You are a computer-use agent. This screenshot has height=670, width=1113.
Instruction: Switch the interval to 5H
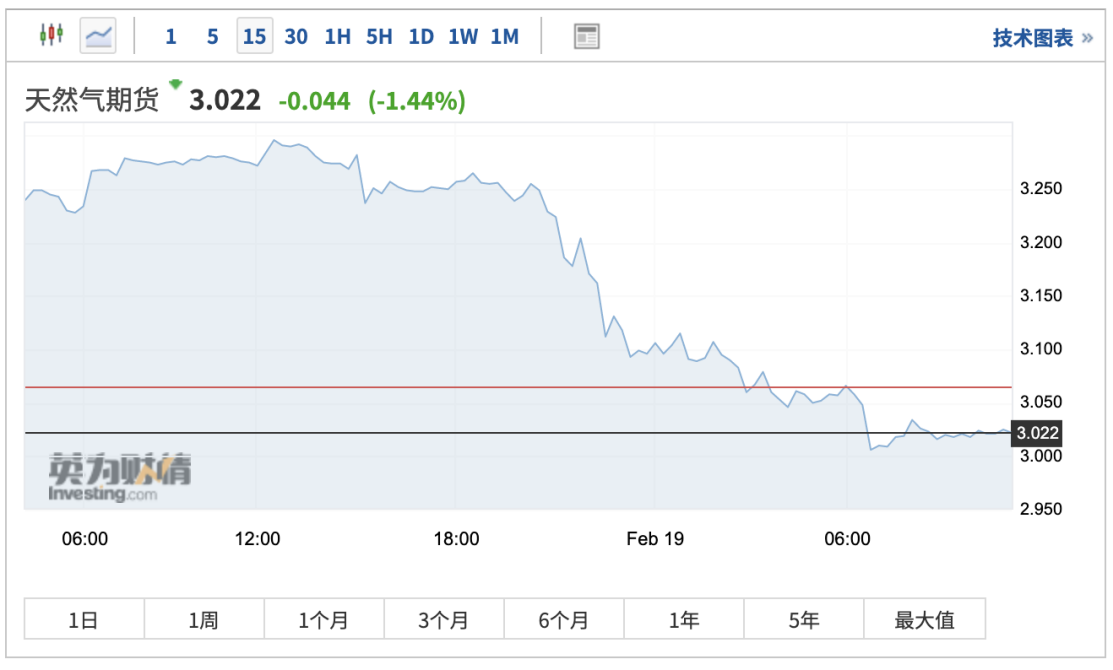tap(379, 37)
